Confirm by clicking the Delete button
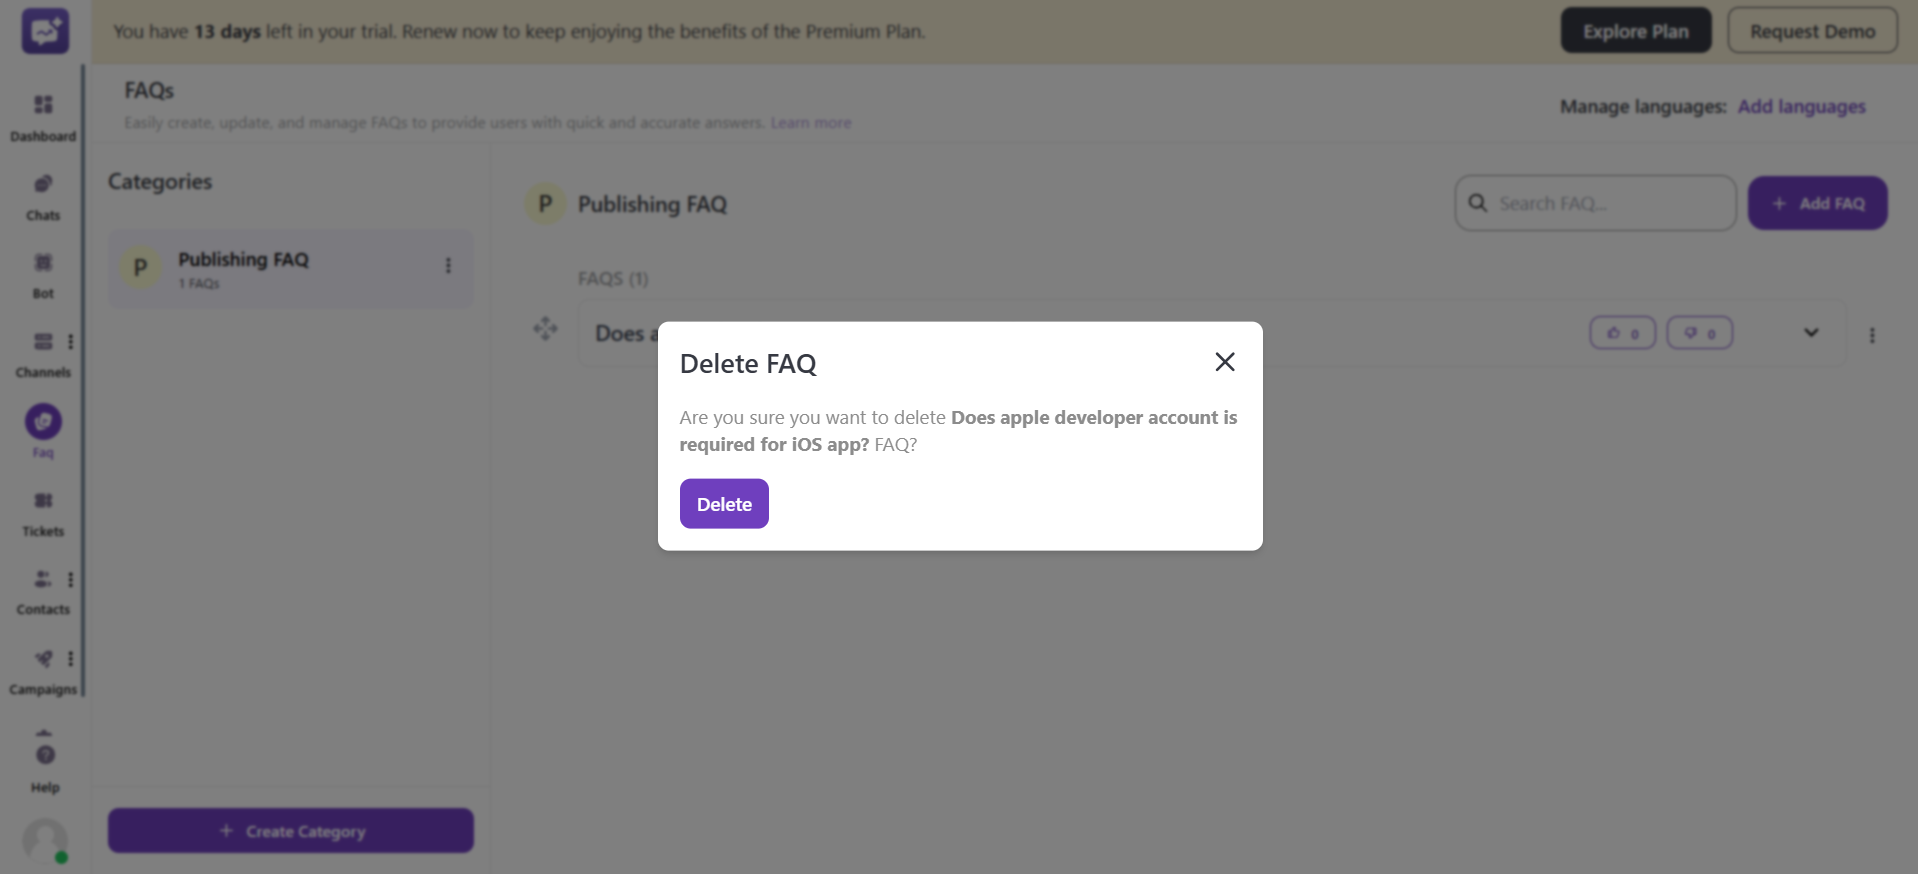 point(723,503)
